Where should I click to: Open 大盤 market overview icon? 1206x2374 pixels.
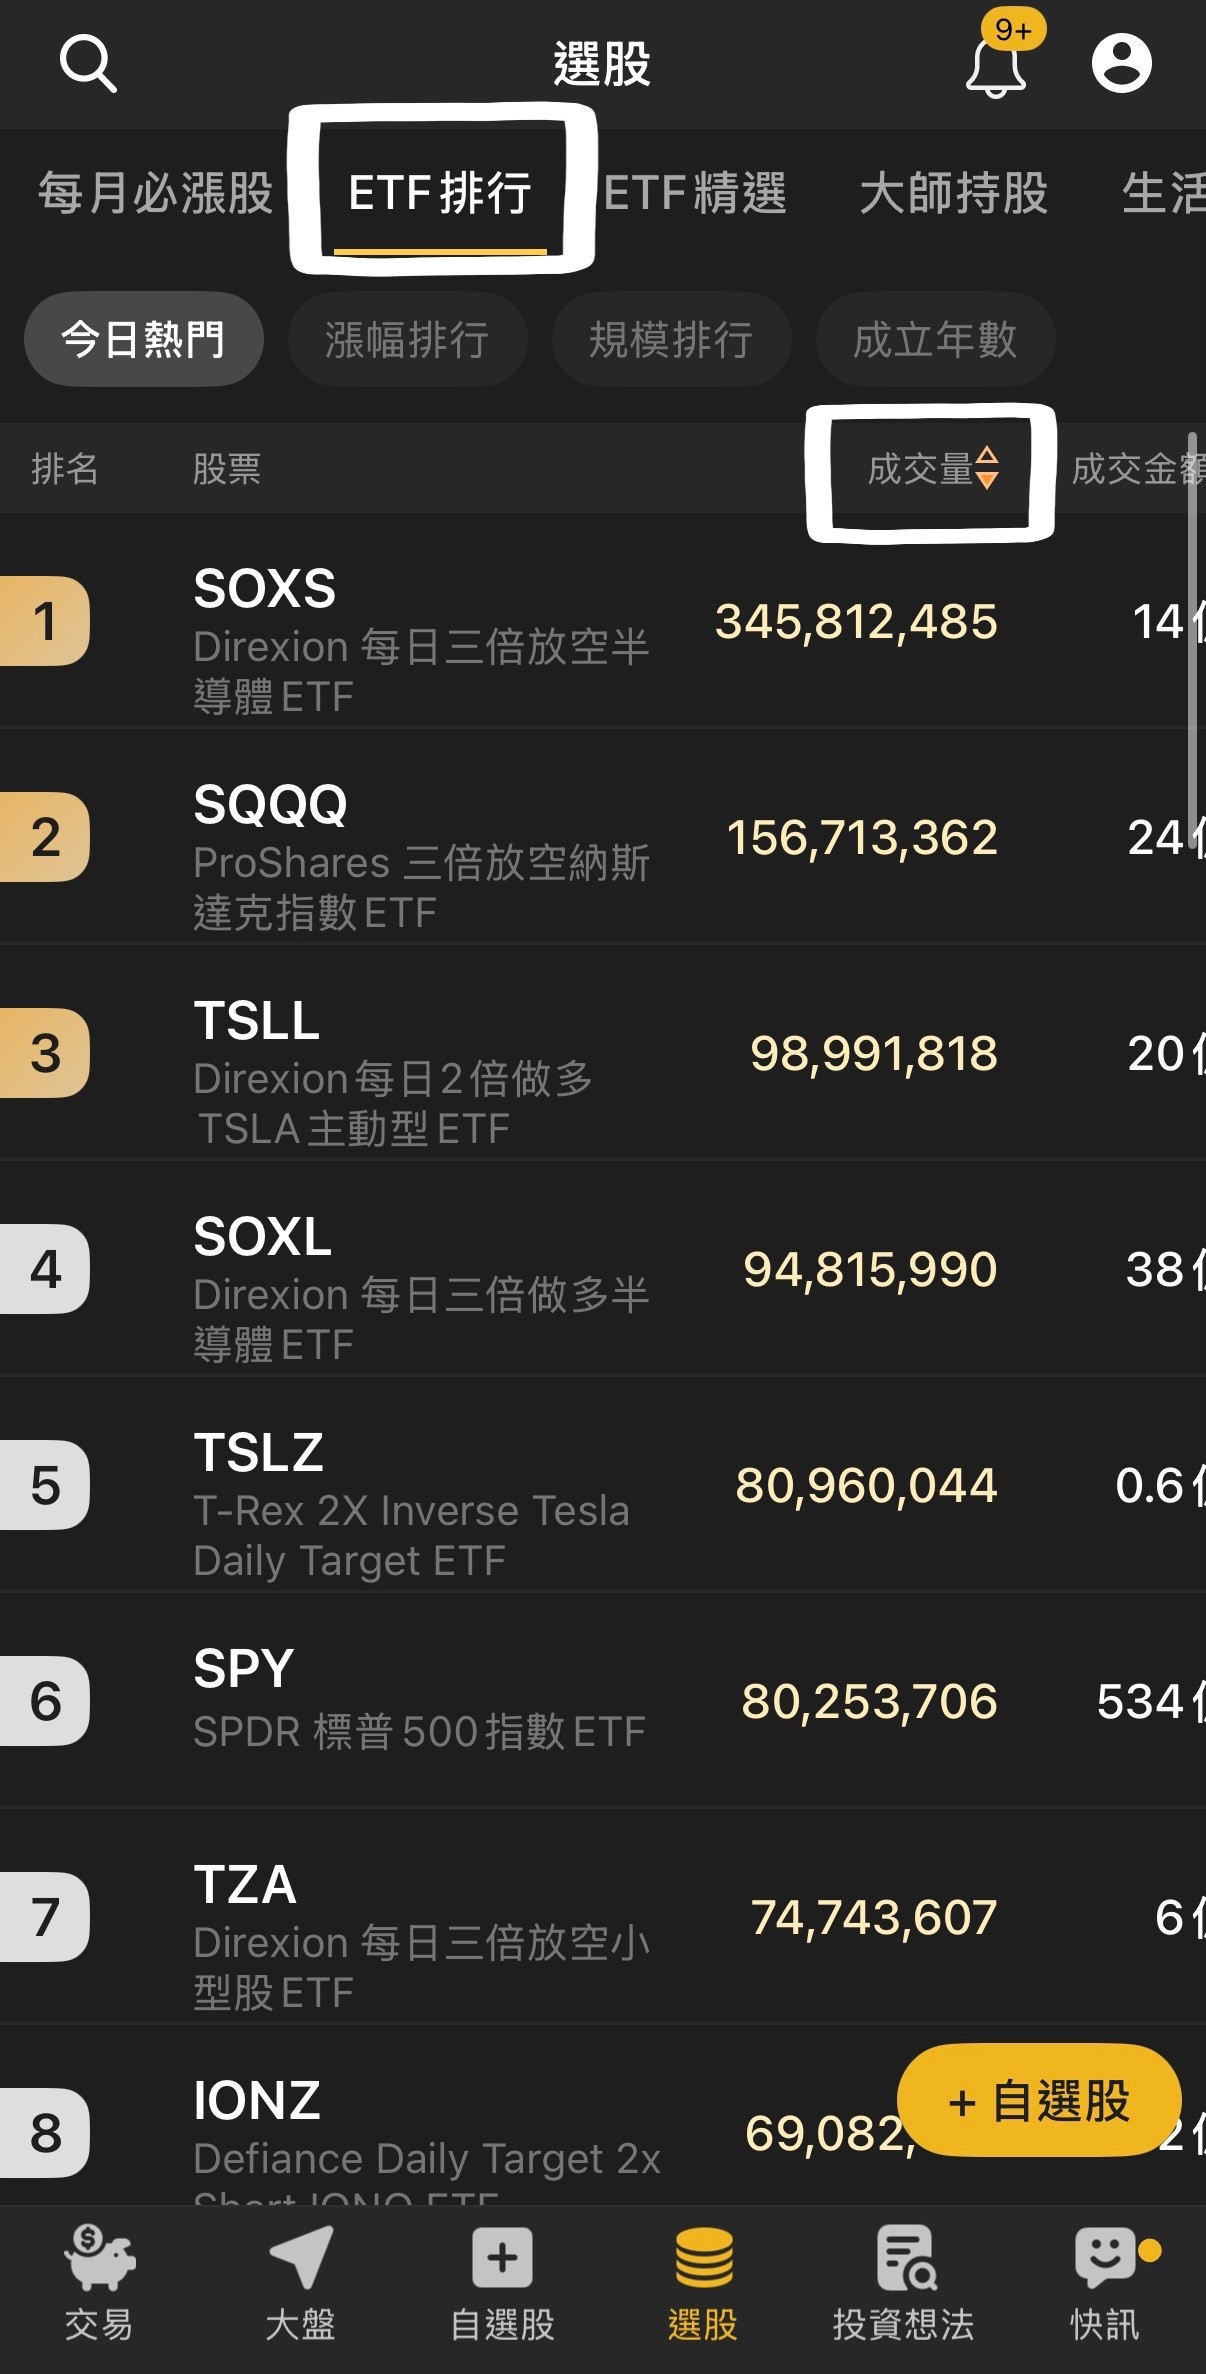(x=300, y=2257)
